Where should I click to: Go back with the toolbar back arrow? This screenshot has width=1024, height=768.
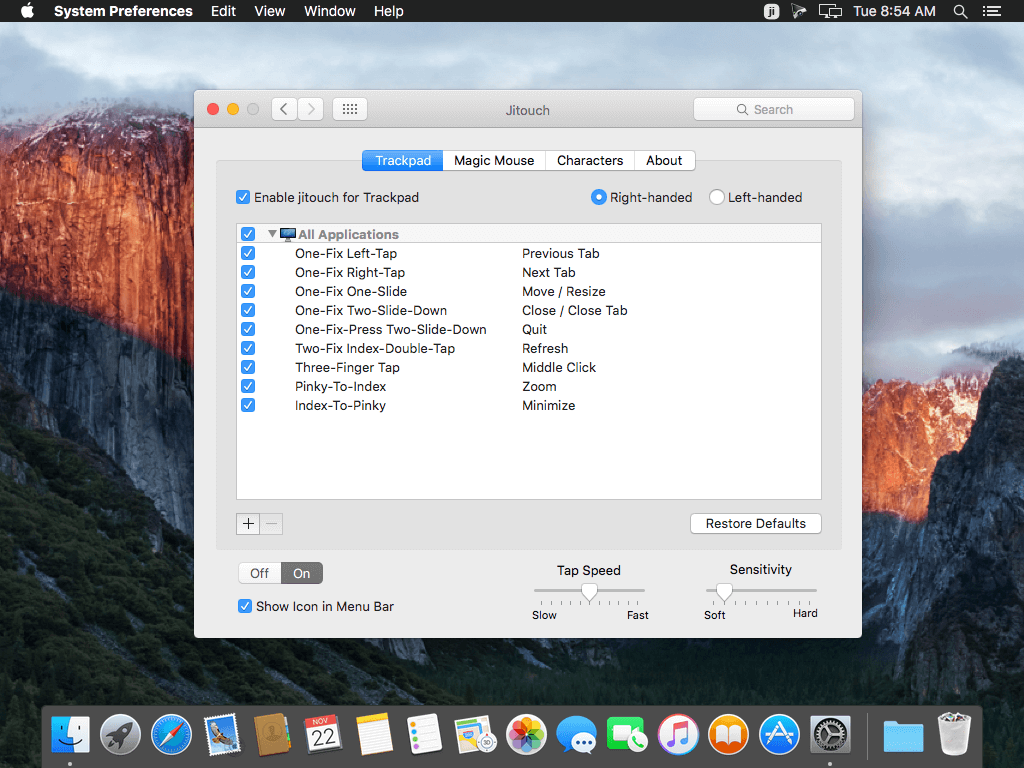pos(284,109)
